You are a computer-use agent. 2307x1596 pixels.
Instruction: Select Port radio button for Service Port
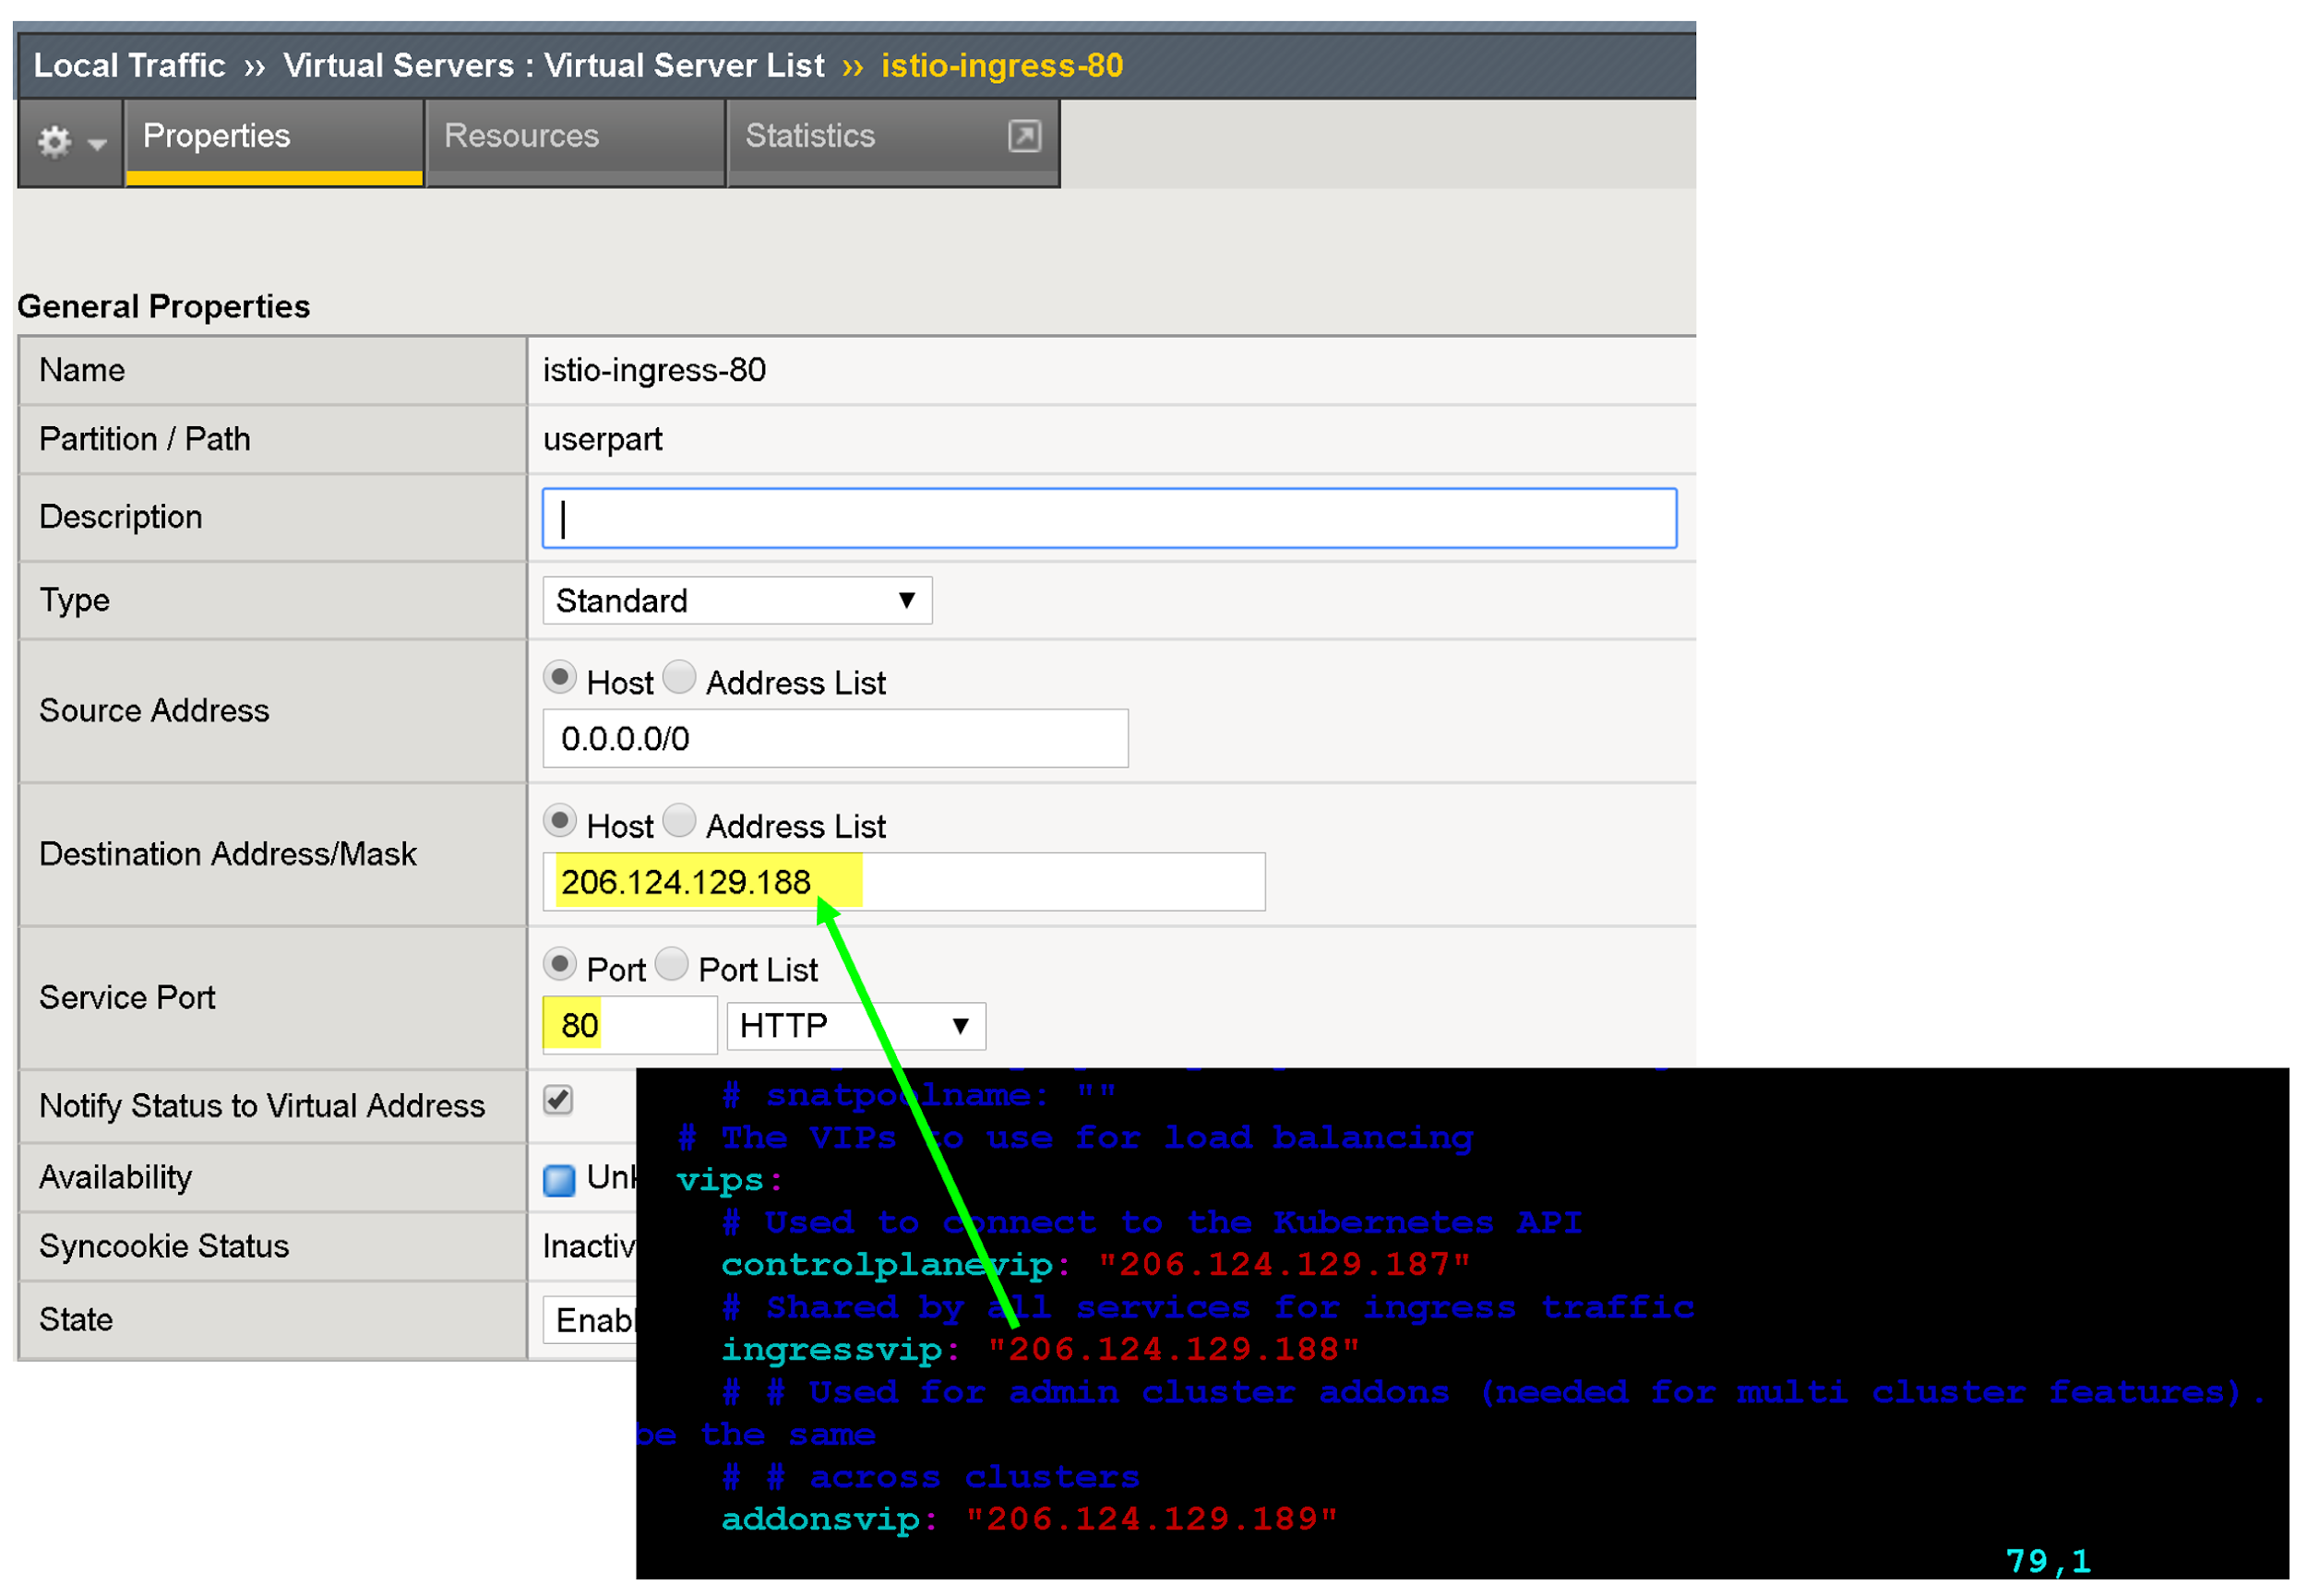[563, 960]
